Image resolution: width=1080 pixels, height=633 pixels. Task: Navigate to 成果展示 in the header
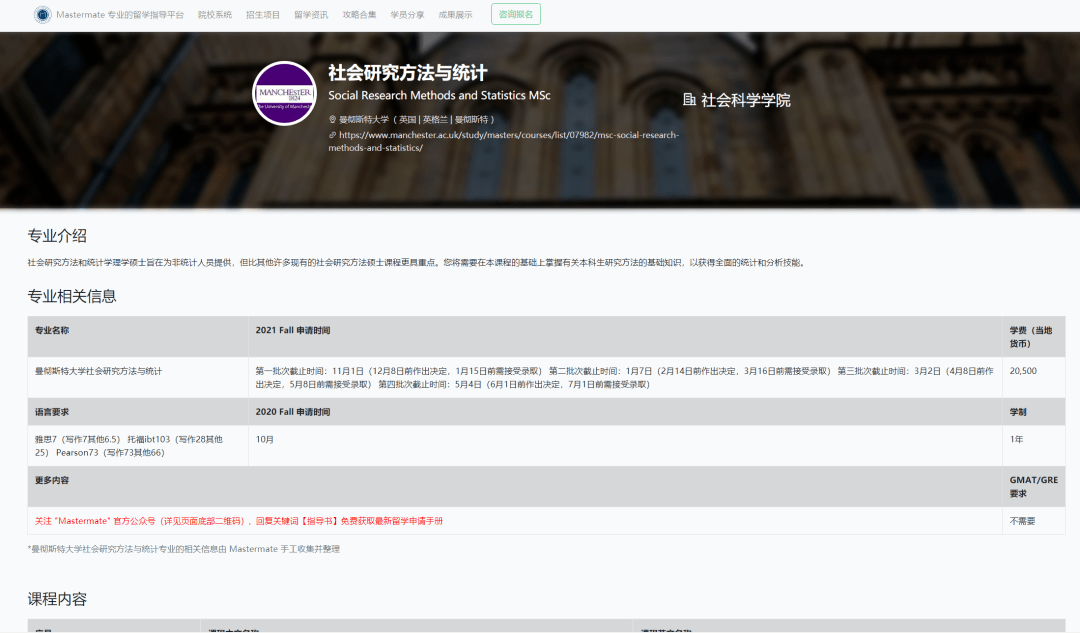pos(456,14)
